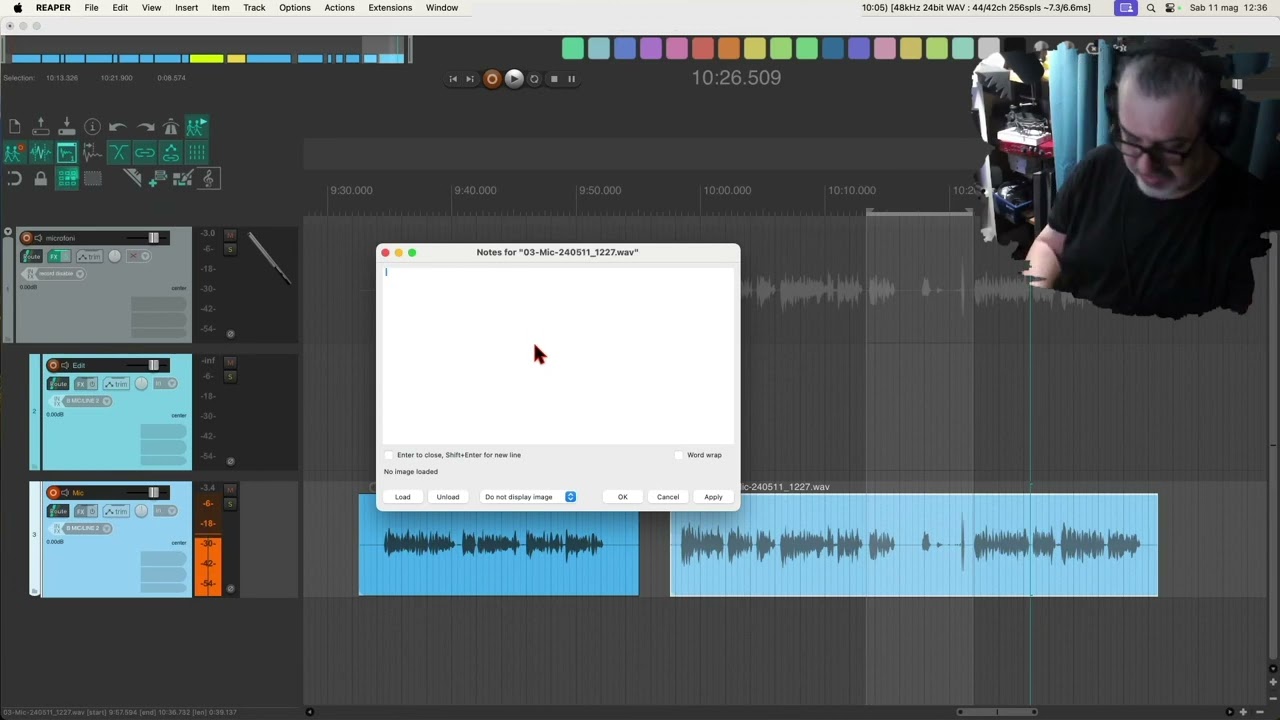This screenshot has height=720, width=1280.
Task: Open the File menu
Action: tap(91, 8)
